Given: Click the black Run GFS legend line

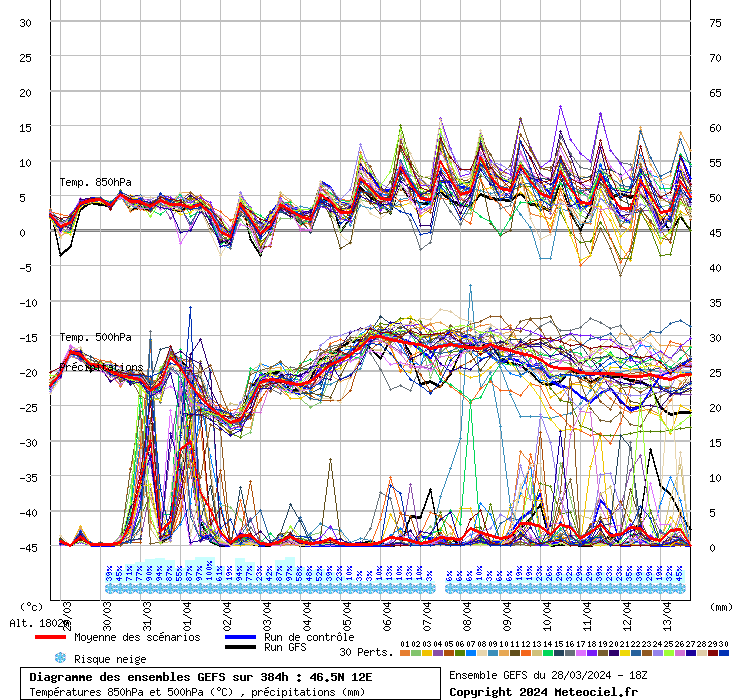Looking at the screenshot, I should pos(241,647).
